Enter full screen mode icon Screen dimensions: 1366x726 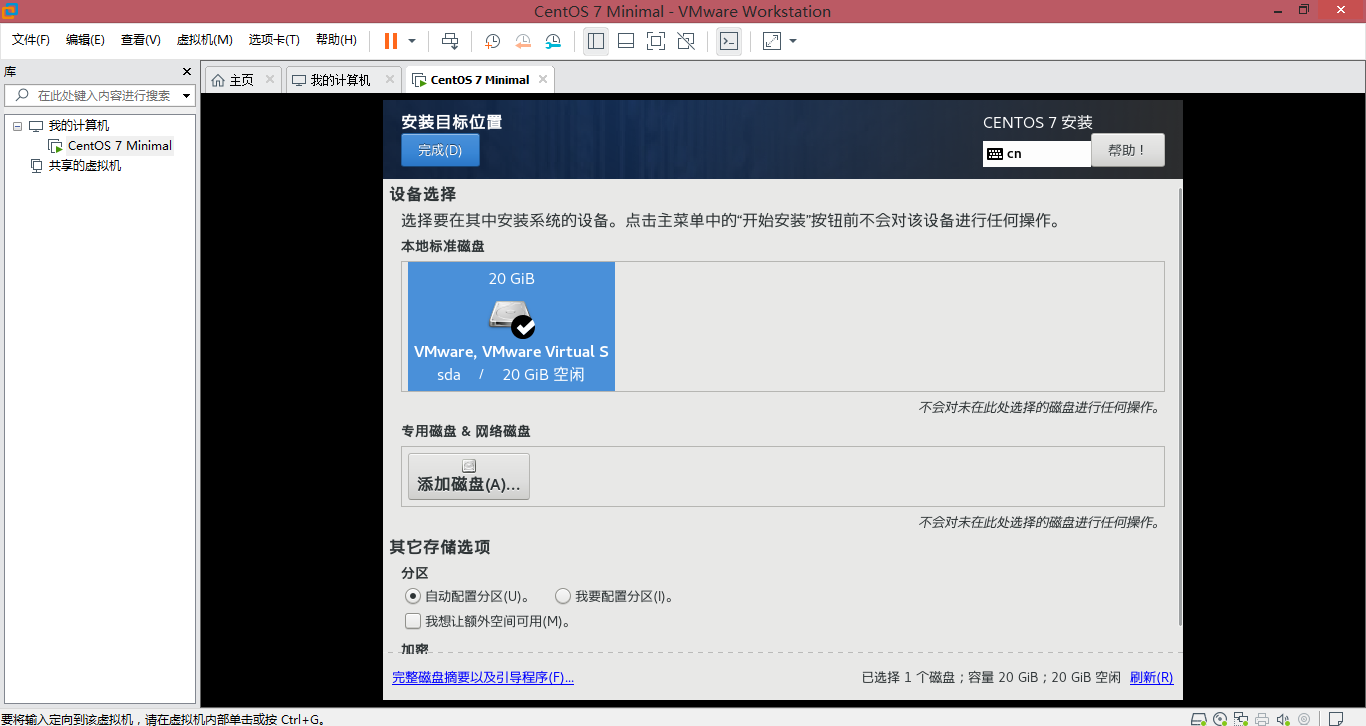(x=656, y=41)
